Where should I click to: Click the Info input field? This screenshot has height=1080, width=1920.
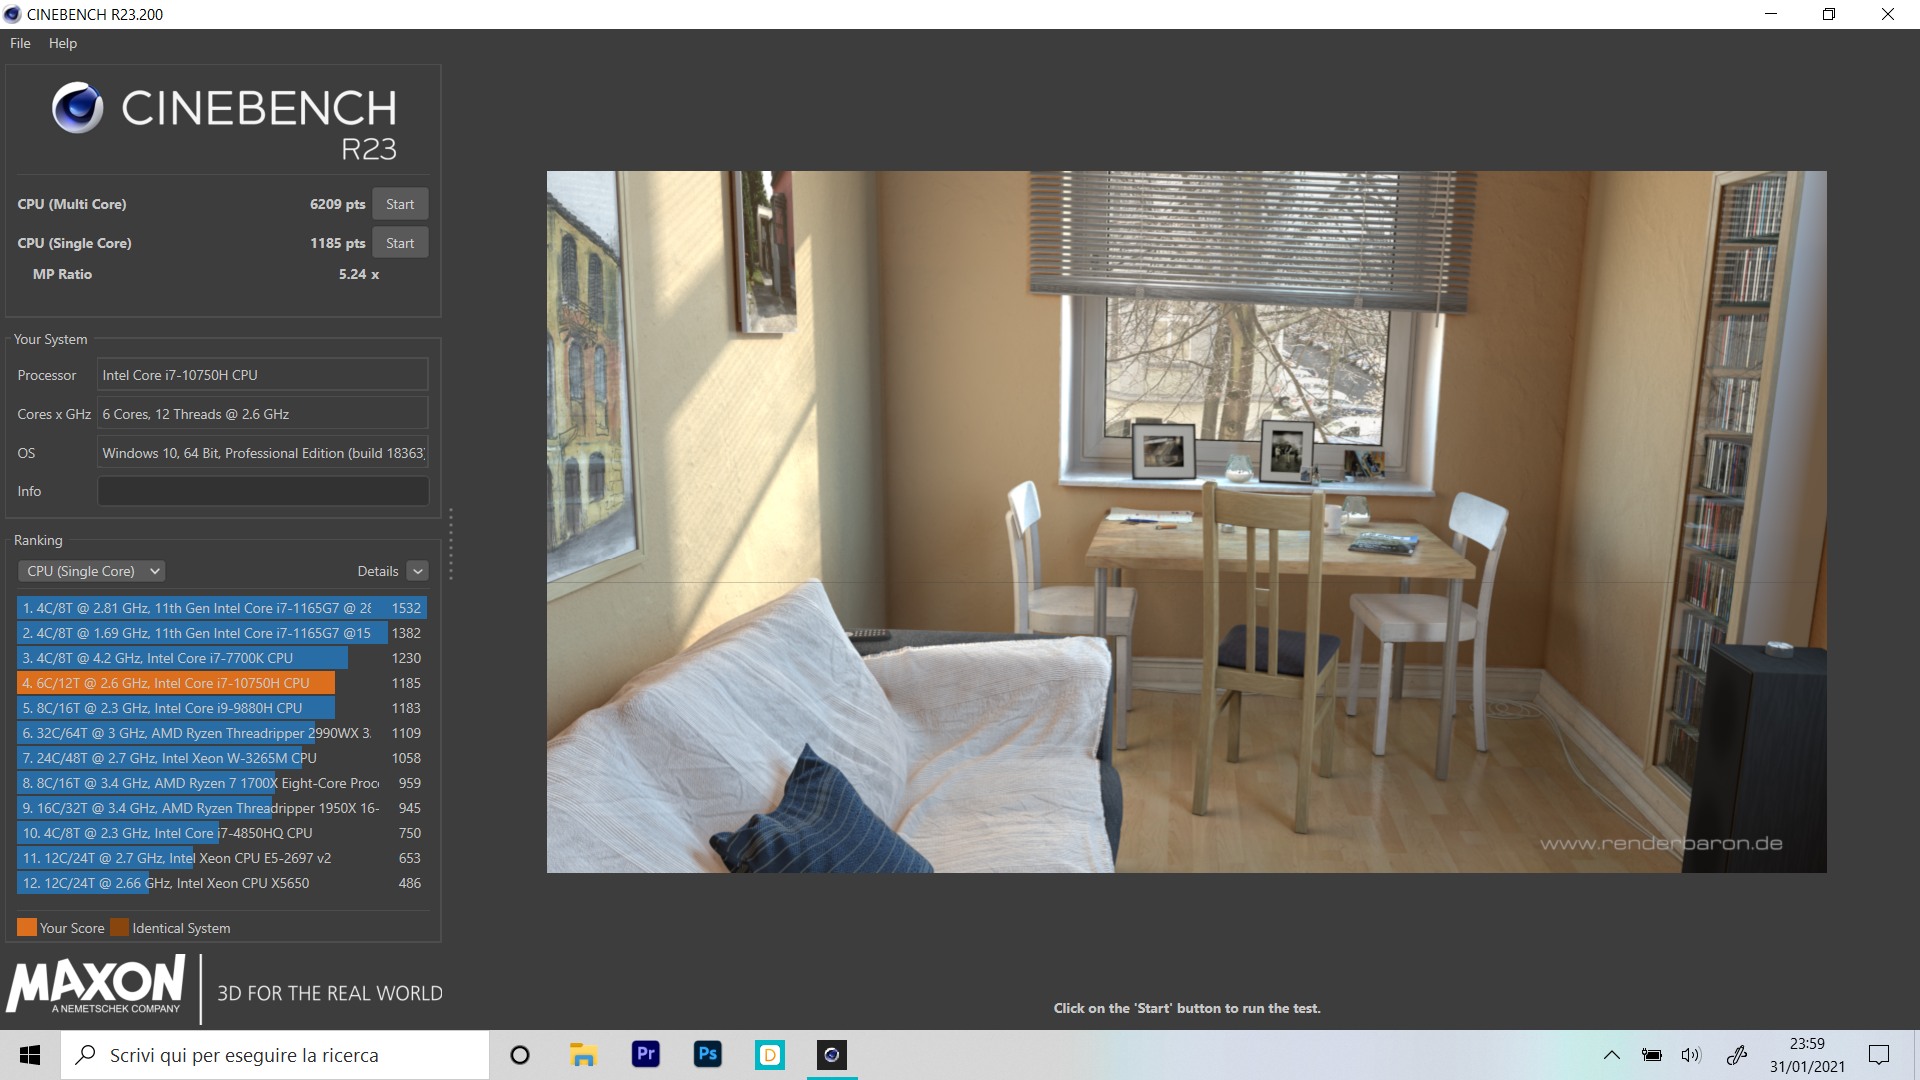pos(262,491)
